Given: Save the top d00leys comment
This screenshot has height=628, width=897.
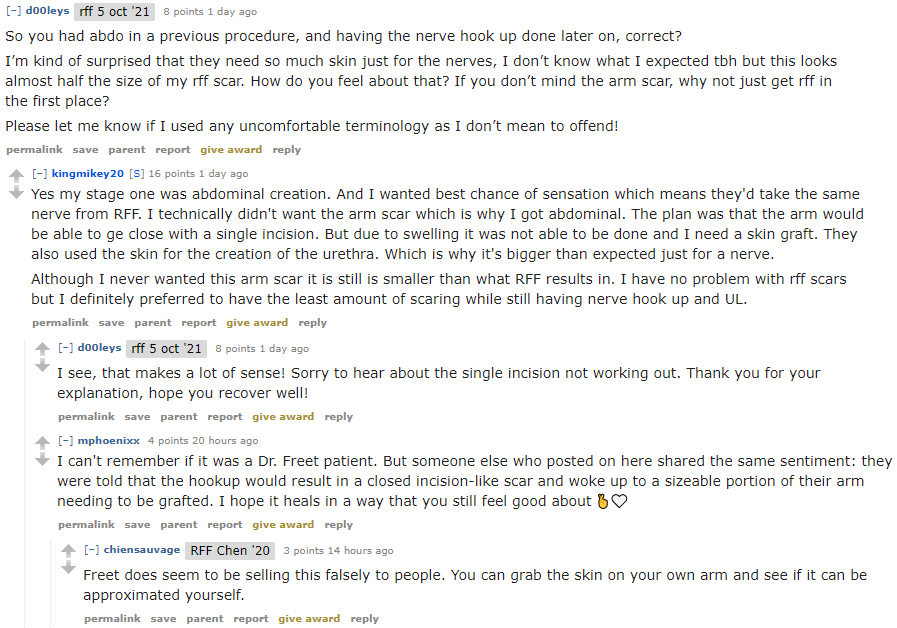Looking at the screenshot, I should 85,150.
